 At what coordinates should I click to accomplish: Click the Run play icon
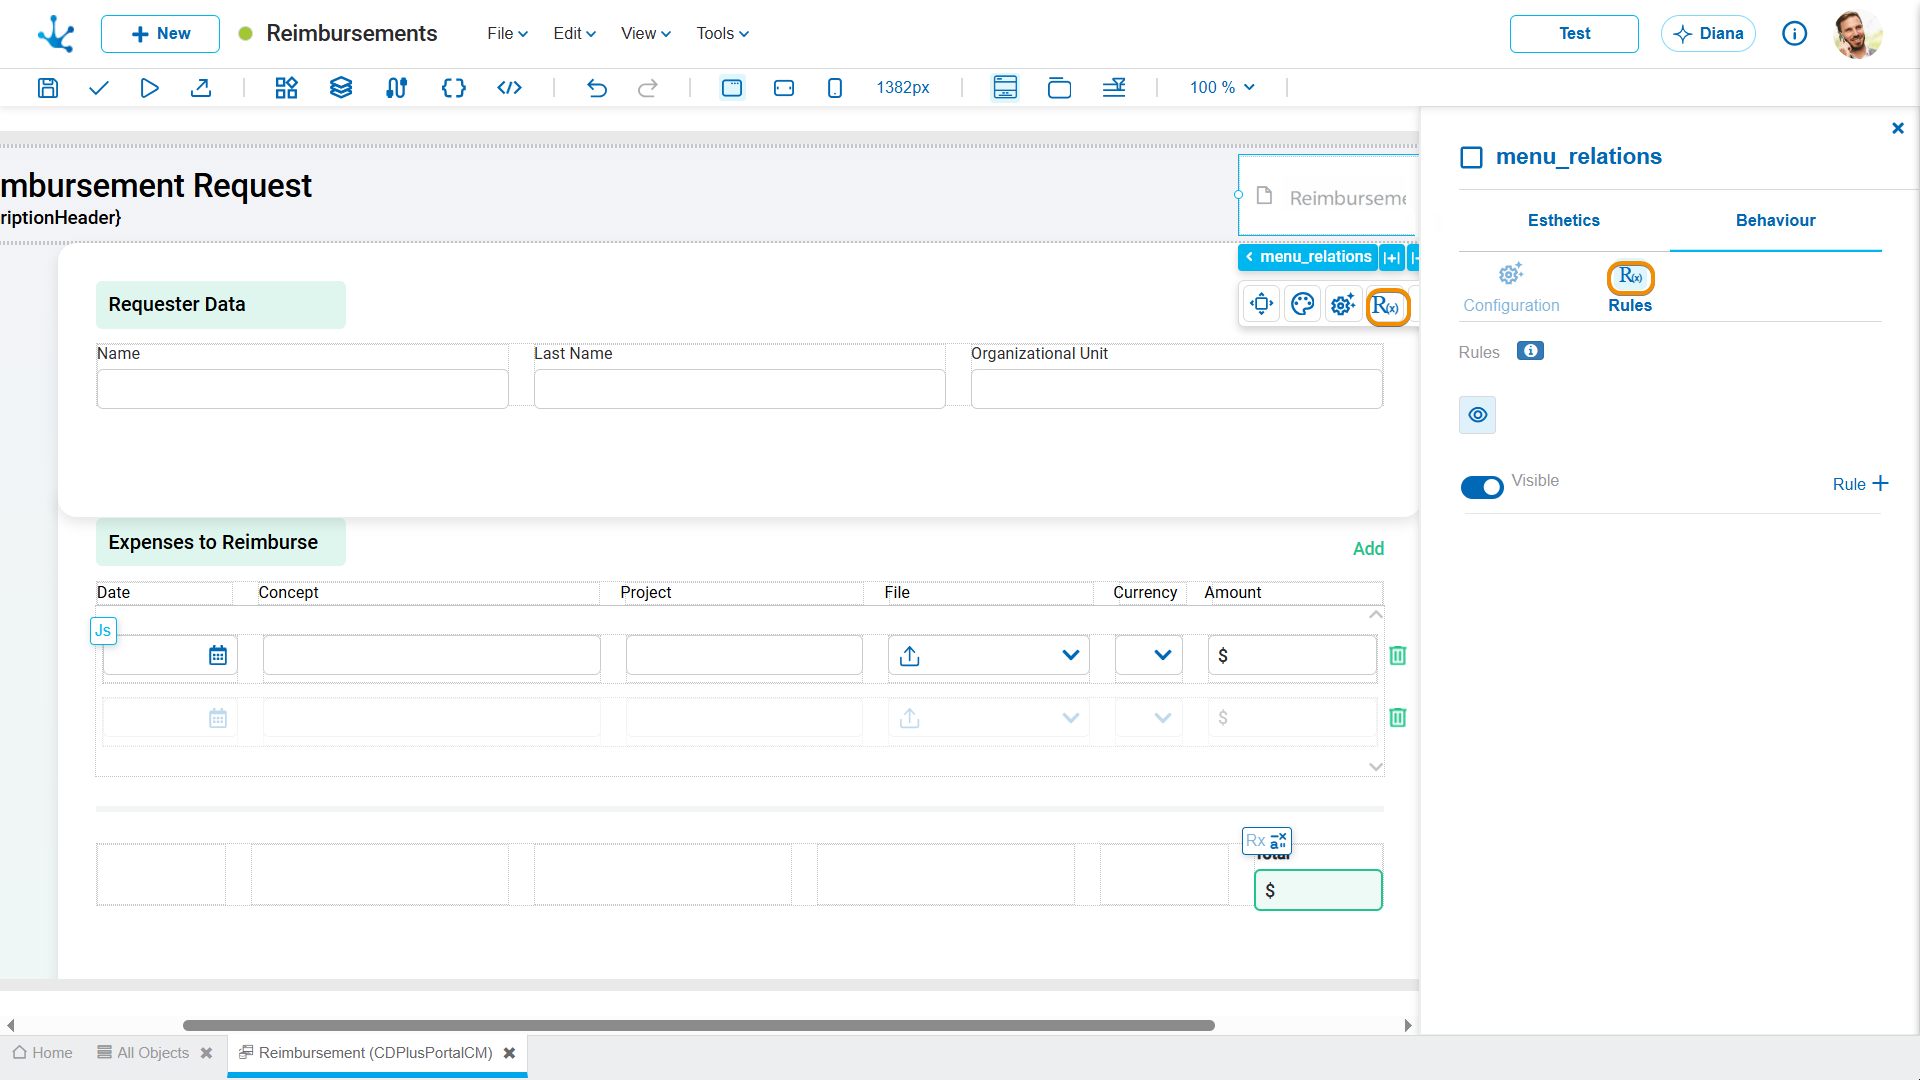tap(149, 88)
